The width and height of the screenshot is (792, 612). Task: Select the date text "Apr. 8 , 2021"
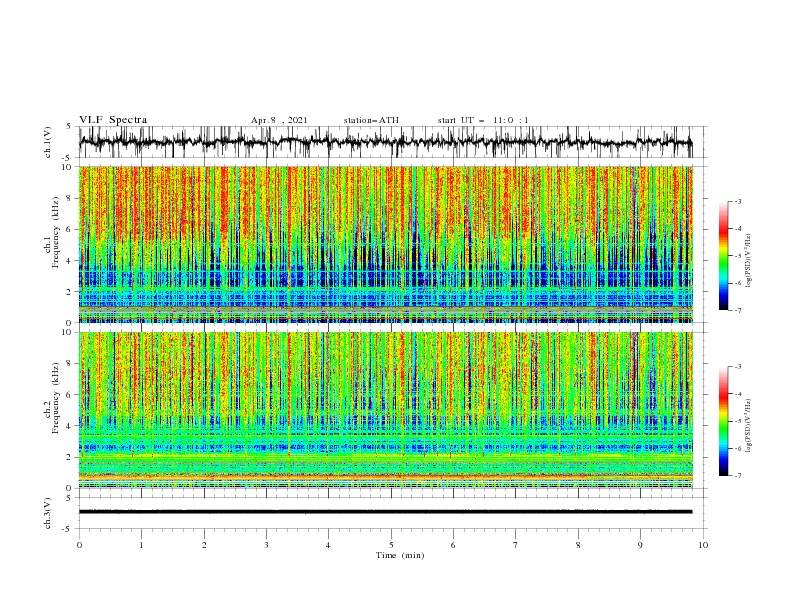pyautogui.click(x=279, y=120)
